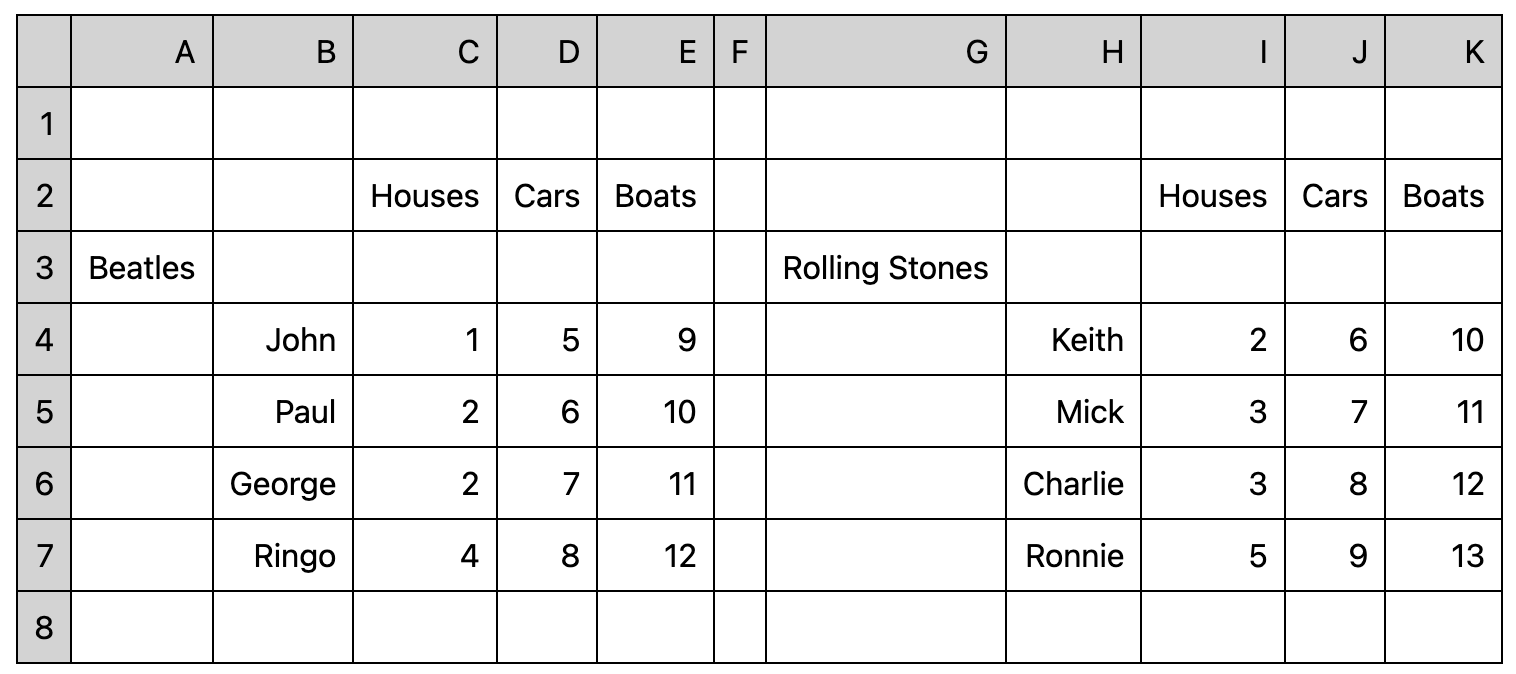Click the cell containing John
This screenshot has width=1516, height=674.
tap(283, 339)
